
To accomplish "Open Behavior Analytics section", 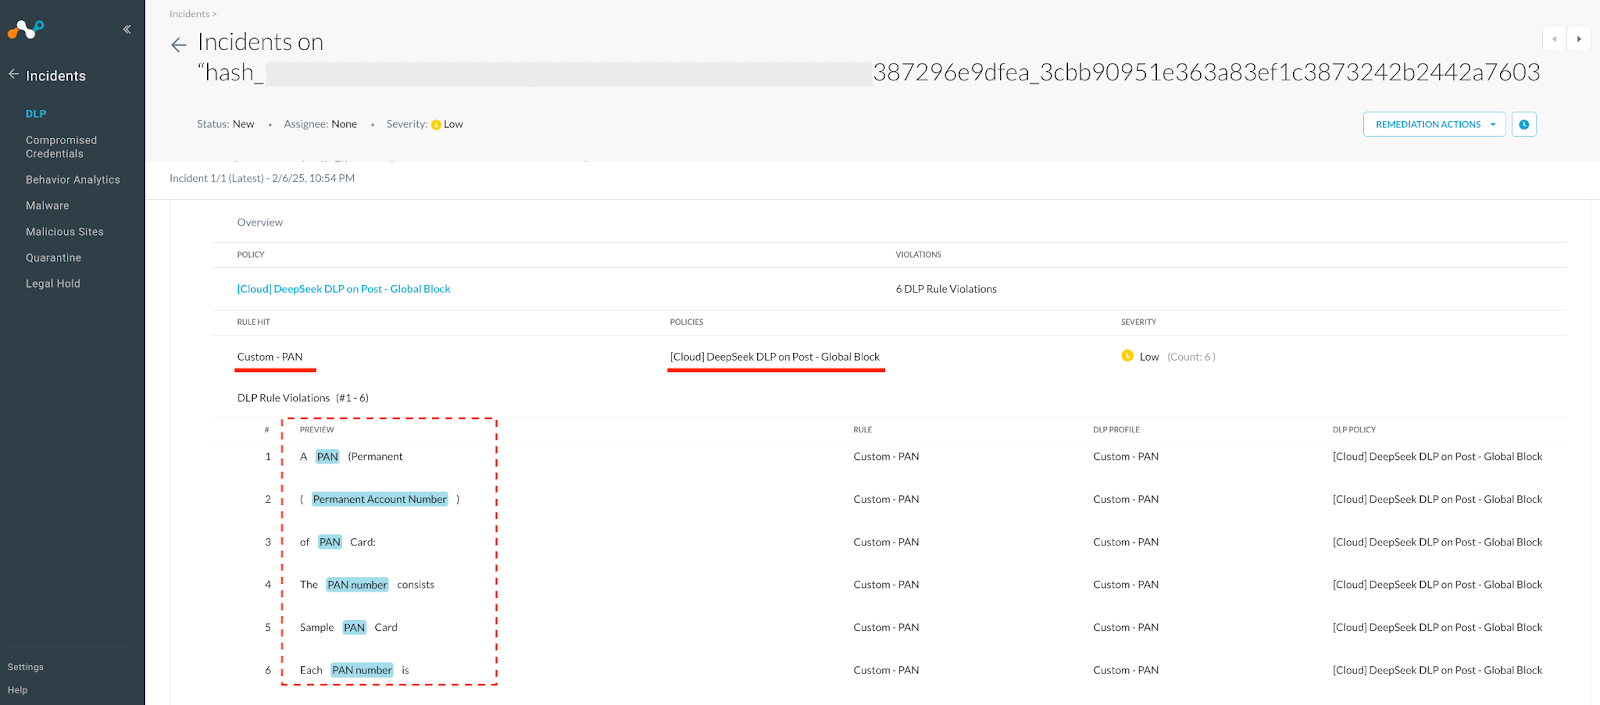I will tap(73, 180).
